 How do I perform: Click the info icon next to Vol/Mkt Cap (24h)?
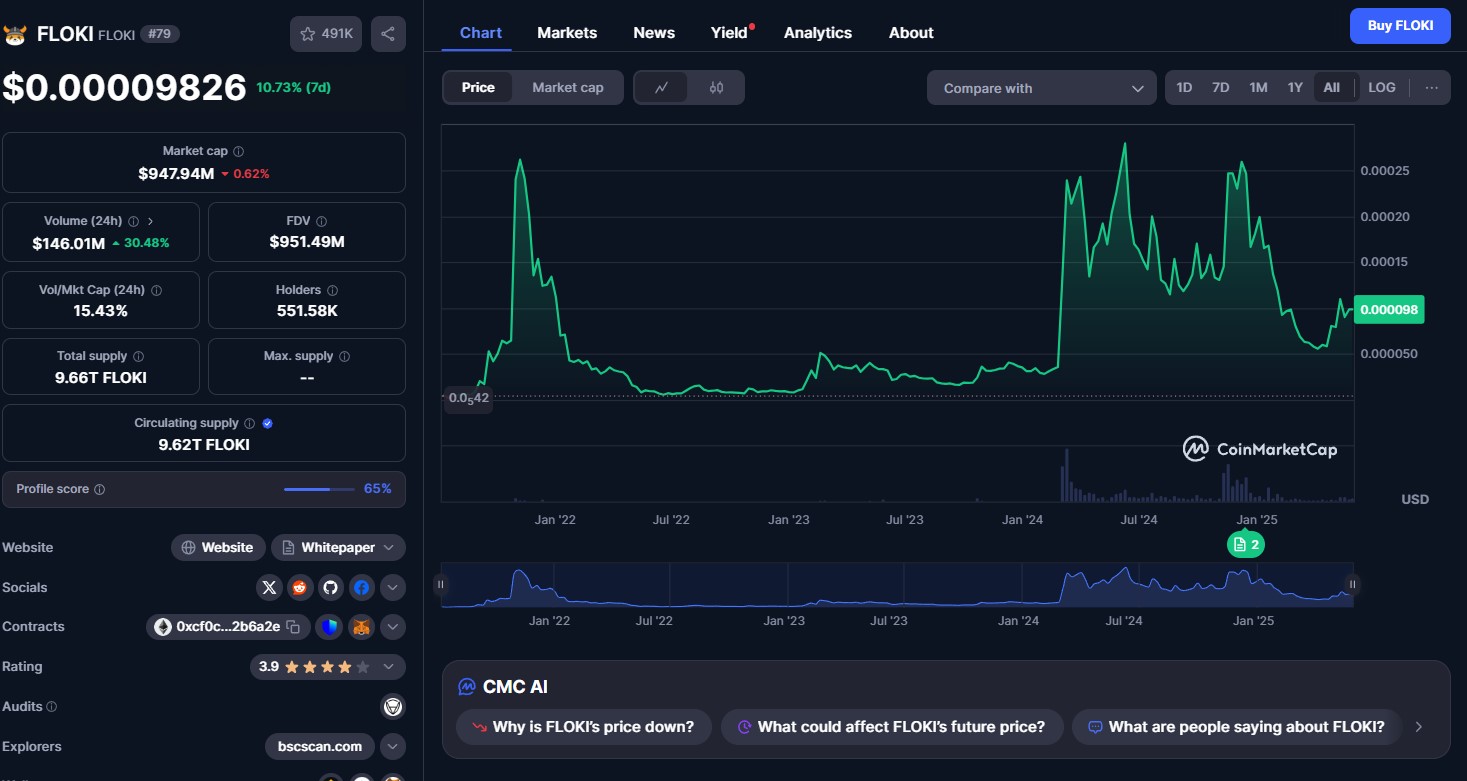pos(156,290)
